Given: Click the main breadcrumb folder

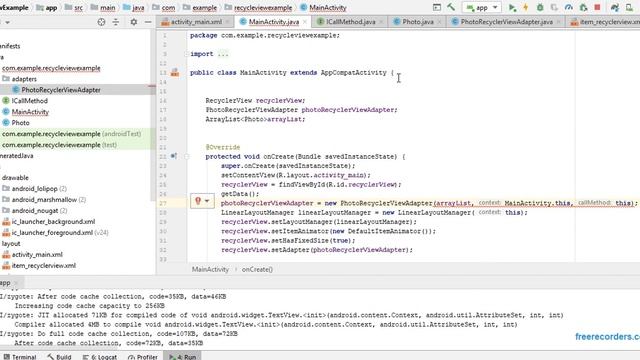Looking at the screenshot, I should pyautogui.click(x=103, y=8).
